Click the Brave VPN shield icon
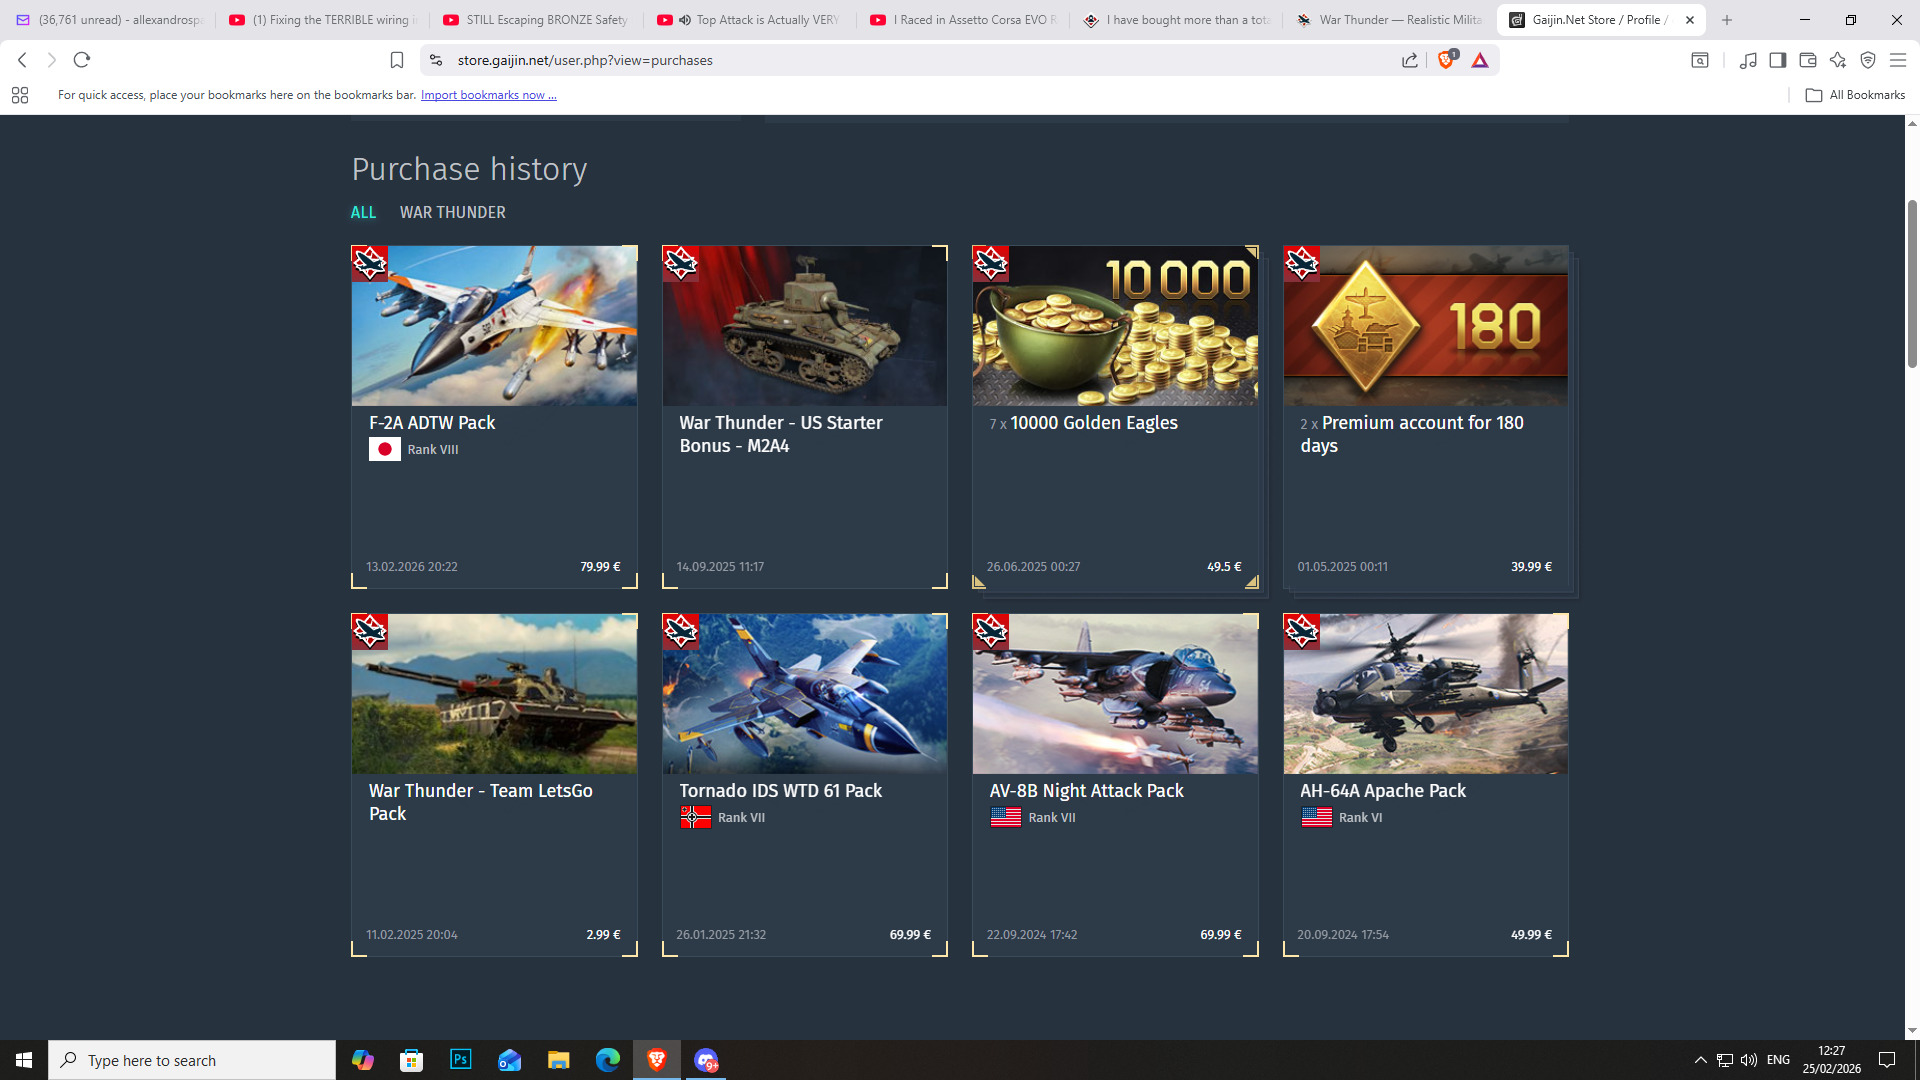This screenshot has height=1080, width=1920. pos(1867,60)
